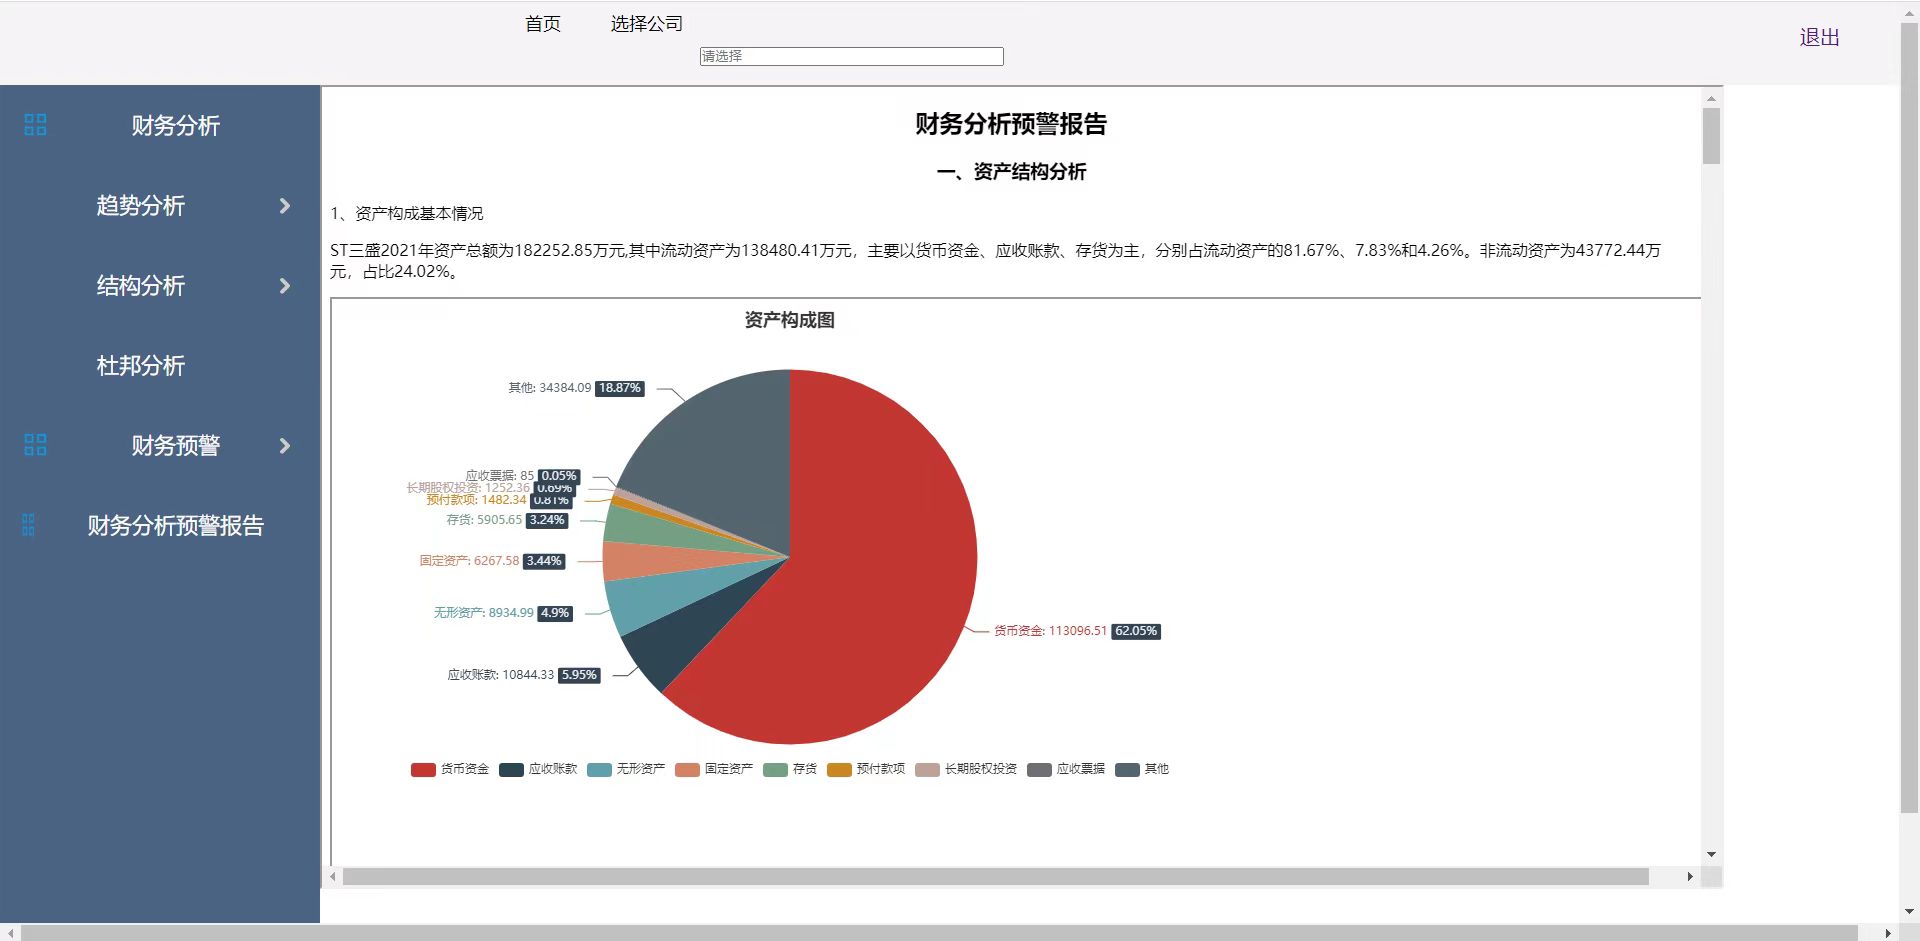Click the page's outer vertical scrollbar

click(1909, 418)
